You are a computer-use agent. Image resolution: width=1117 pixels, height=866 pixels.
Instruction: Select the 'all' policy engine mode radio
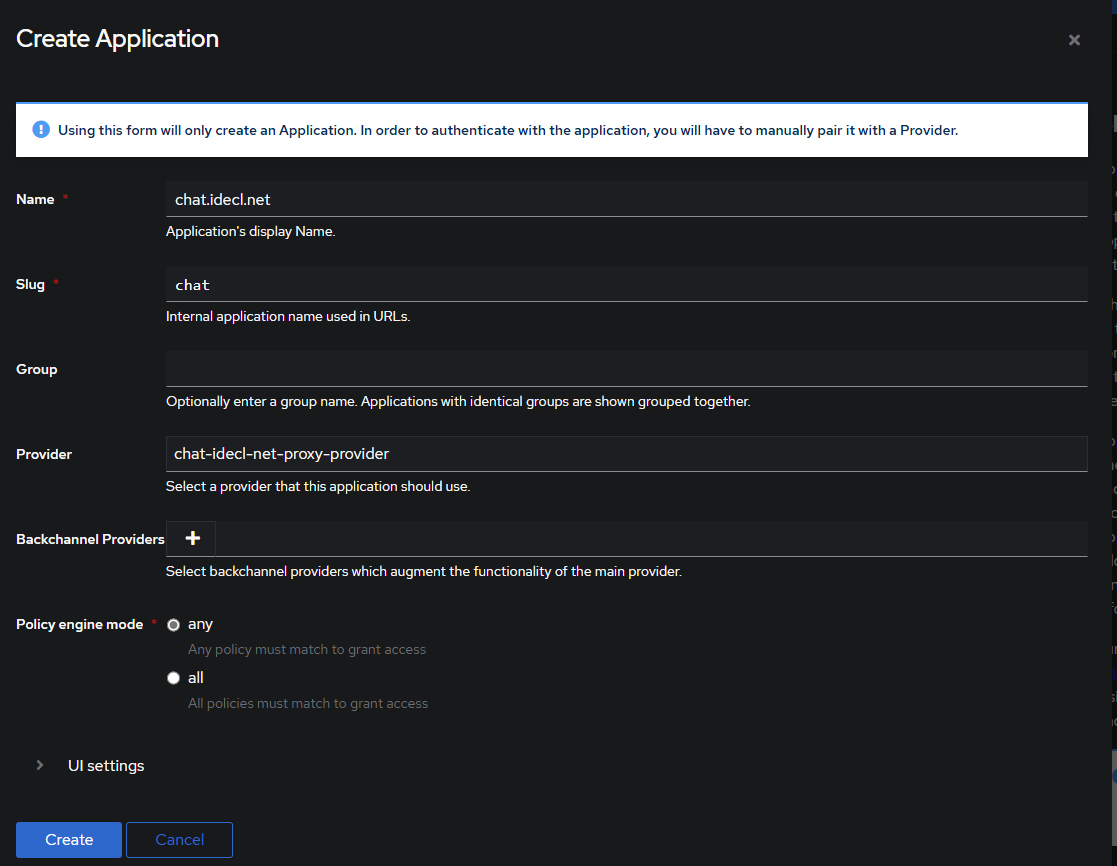coord(174,678)
